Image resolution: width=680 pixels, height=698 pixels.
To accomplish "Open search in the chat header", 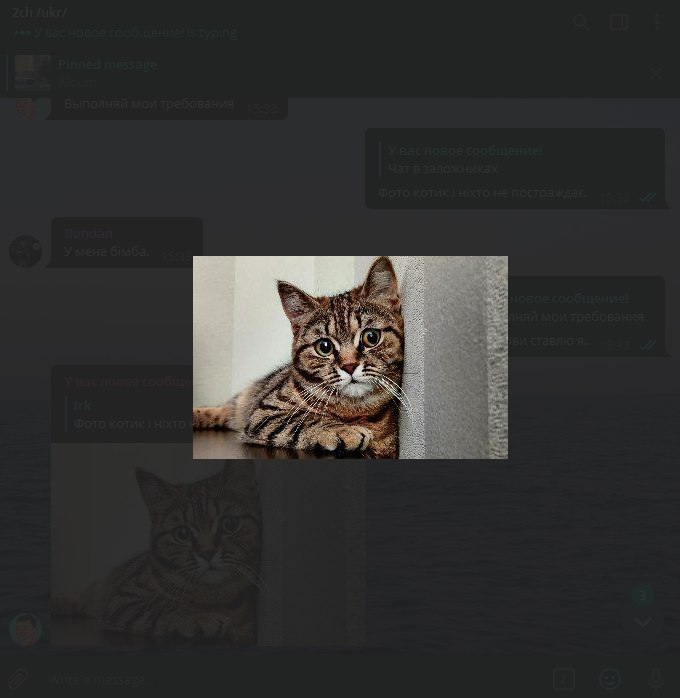I will 581,21.
